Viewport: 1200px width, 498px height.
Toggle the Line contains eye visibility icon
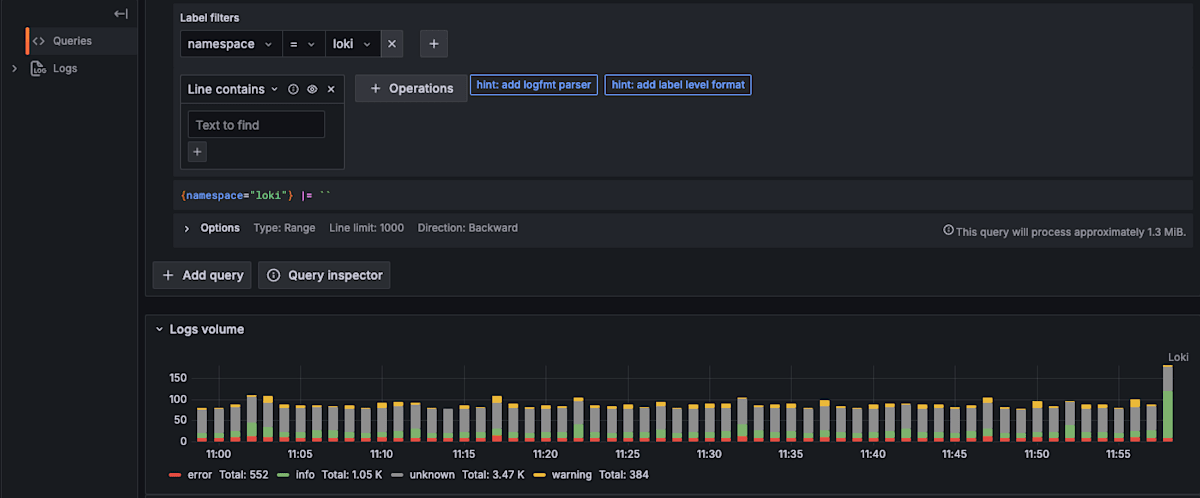pyautogui.click(x=312, y=89)
